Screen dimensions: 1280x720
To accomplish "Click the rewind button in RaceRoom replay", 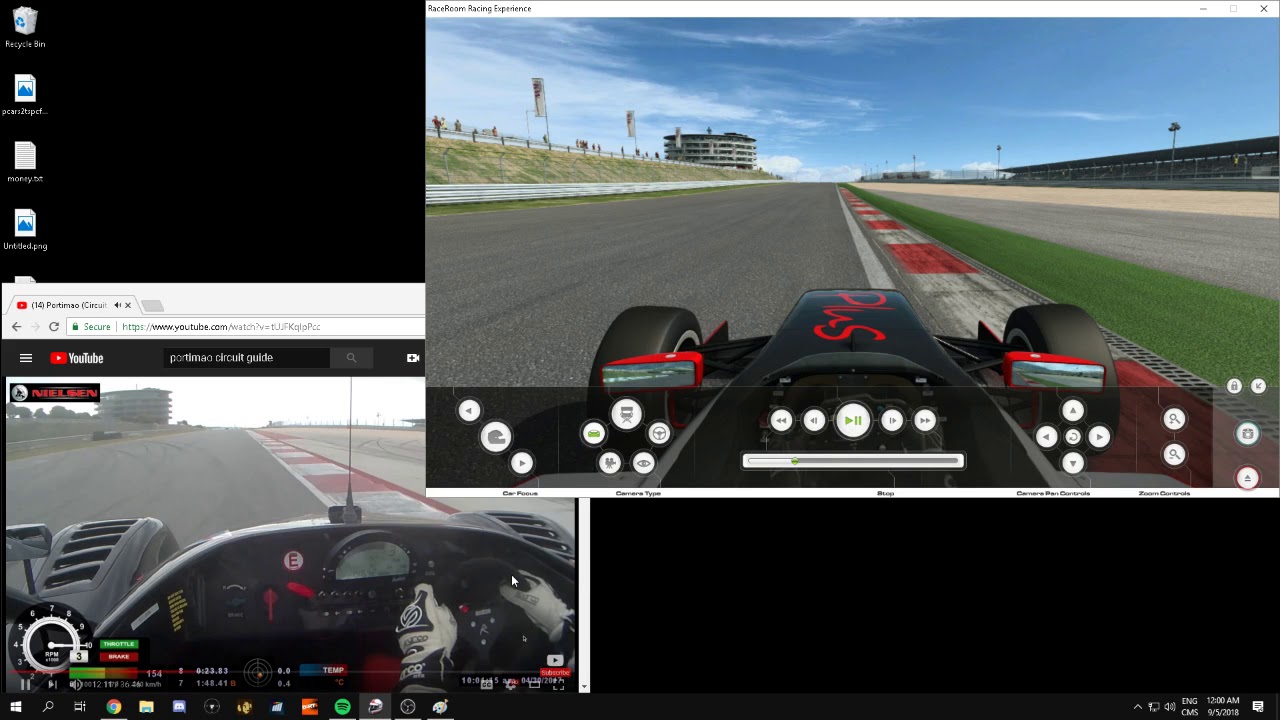I will 781,421.
